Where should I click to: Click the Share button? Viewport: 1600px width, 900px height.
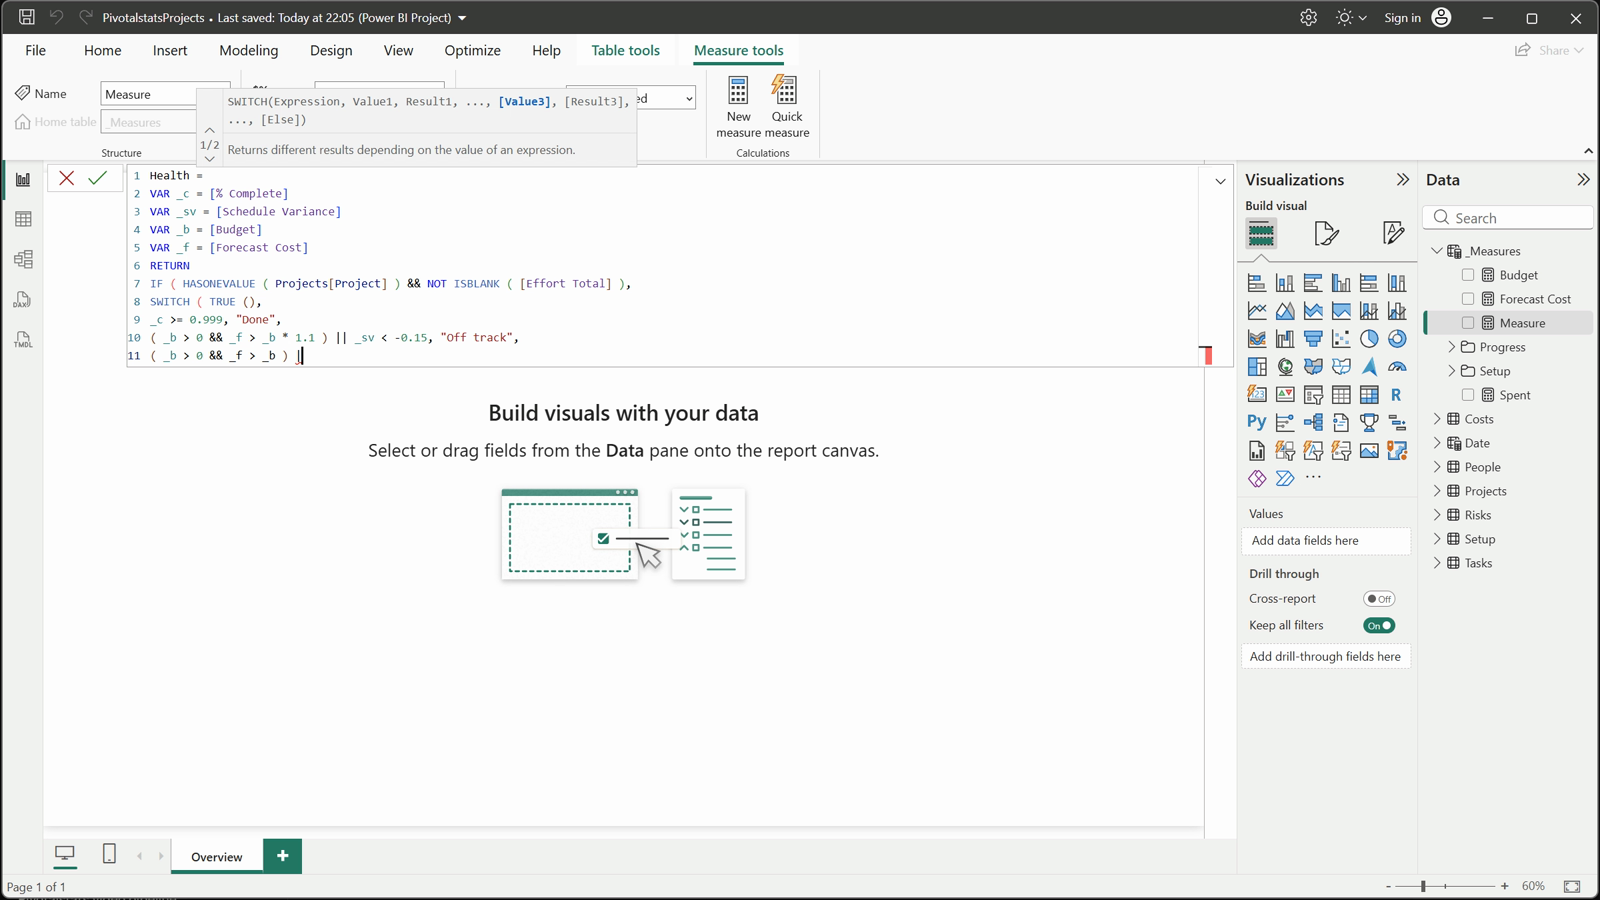point(1549,50)
